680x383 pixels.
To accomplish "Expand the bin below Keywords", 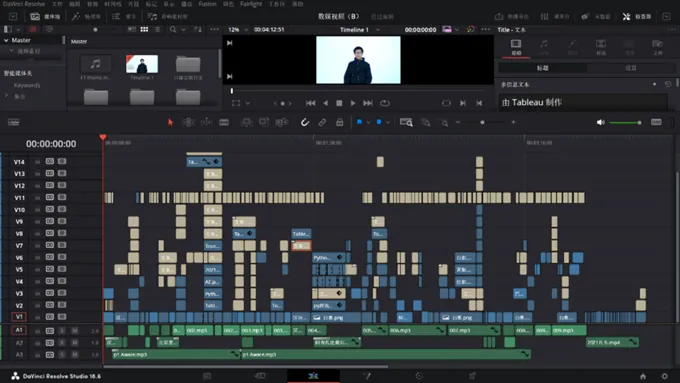I will 6,95.
